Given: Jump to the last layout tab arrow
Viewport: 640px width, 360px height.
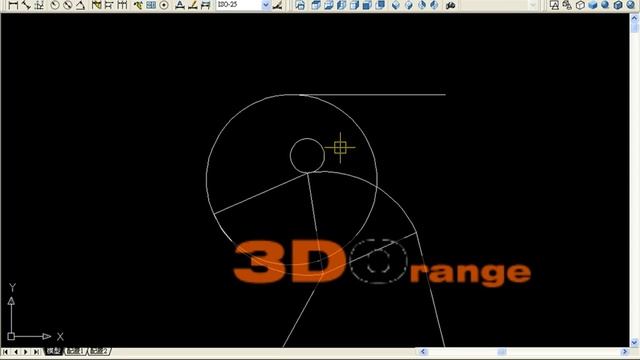Looking at the screenshot, I should click(x=36, y=351).
